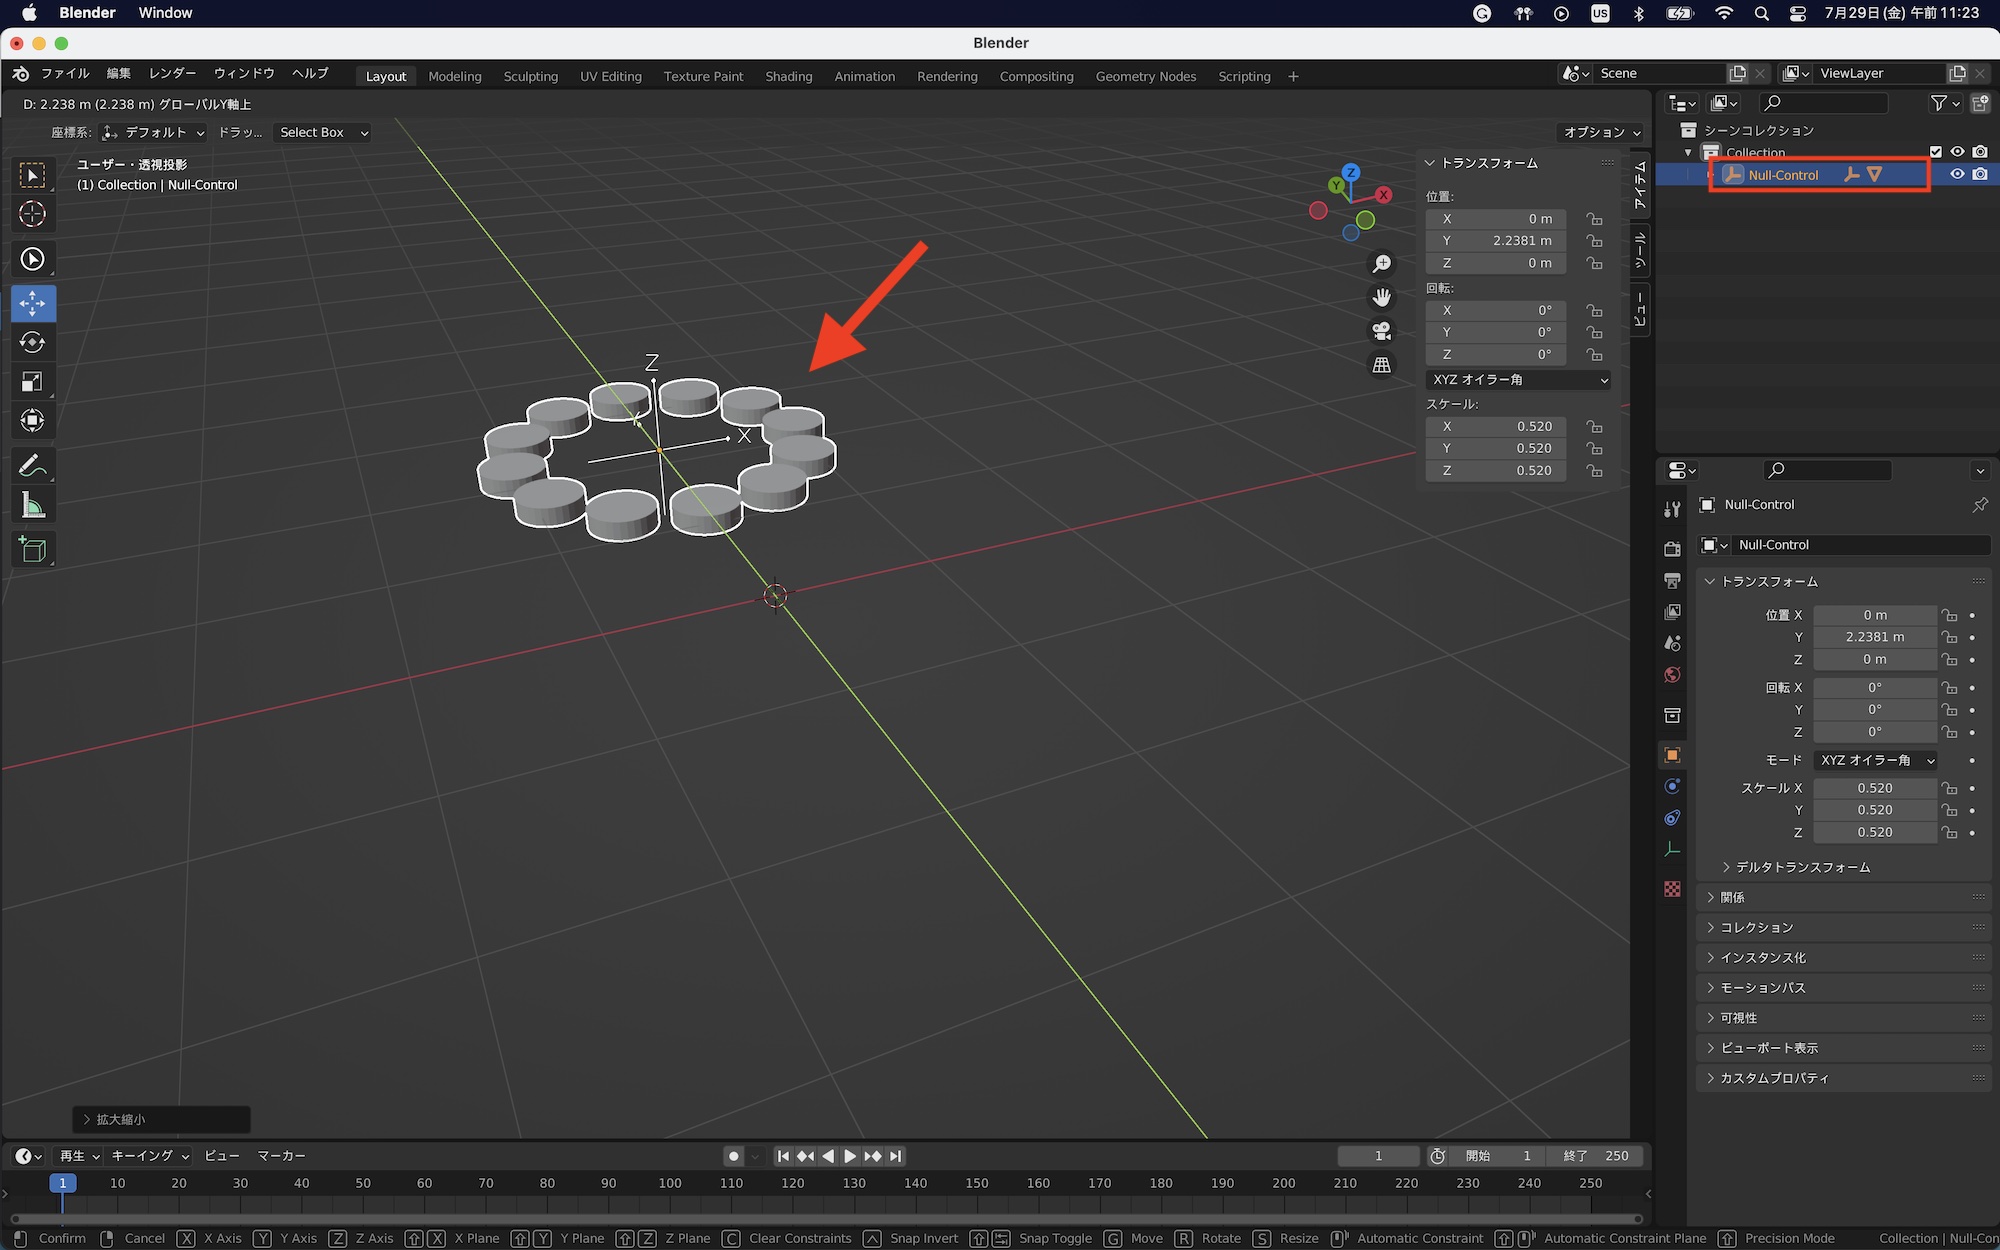Activate the Annotate pencil tool

[32, 466]
